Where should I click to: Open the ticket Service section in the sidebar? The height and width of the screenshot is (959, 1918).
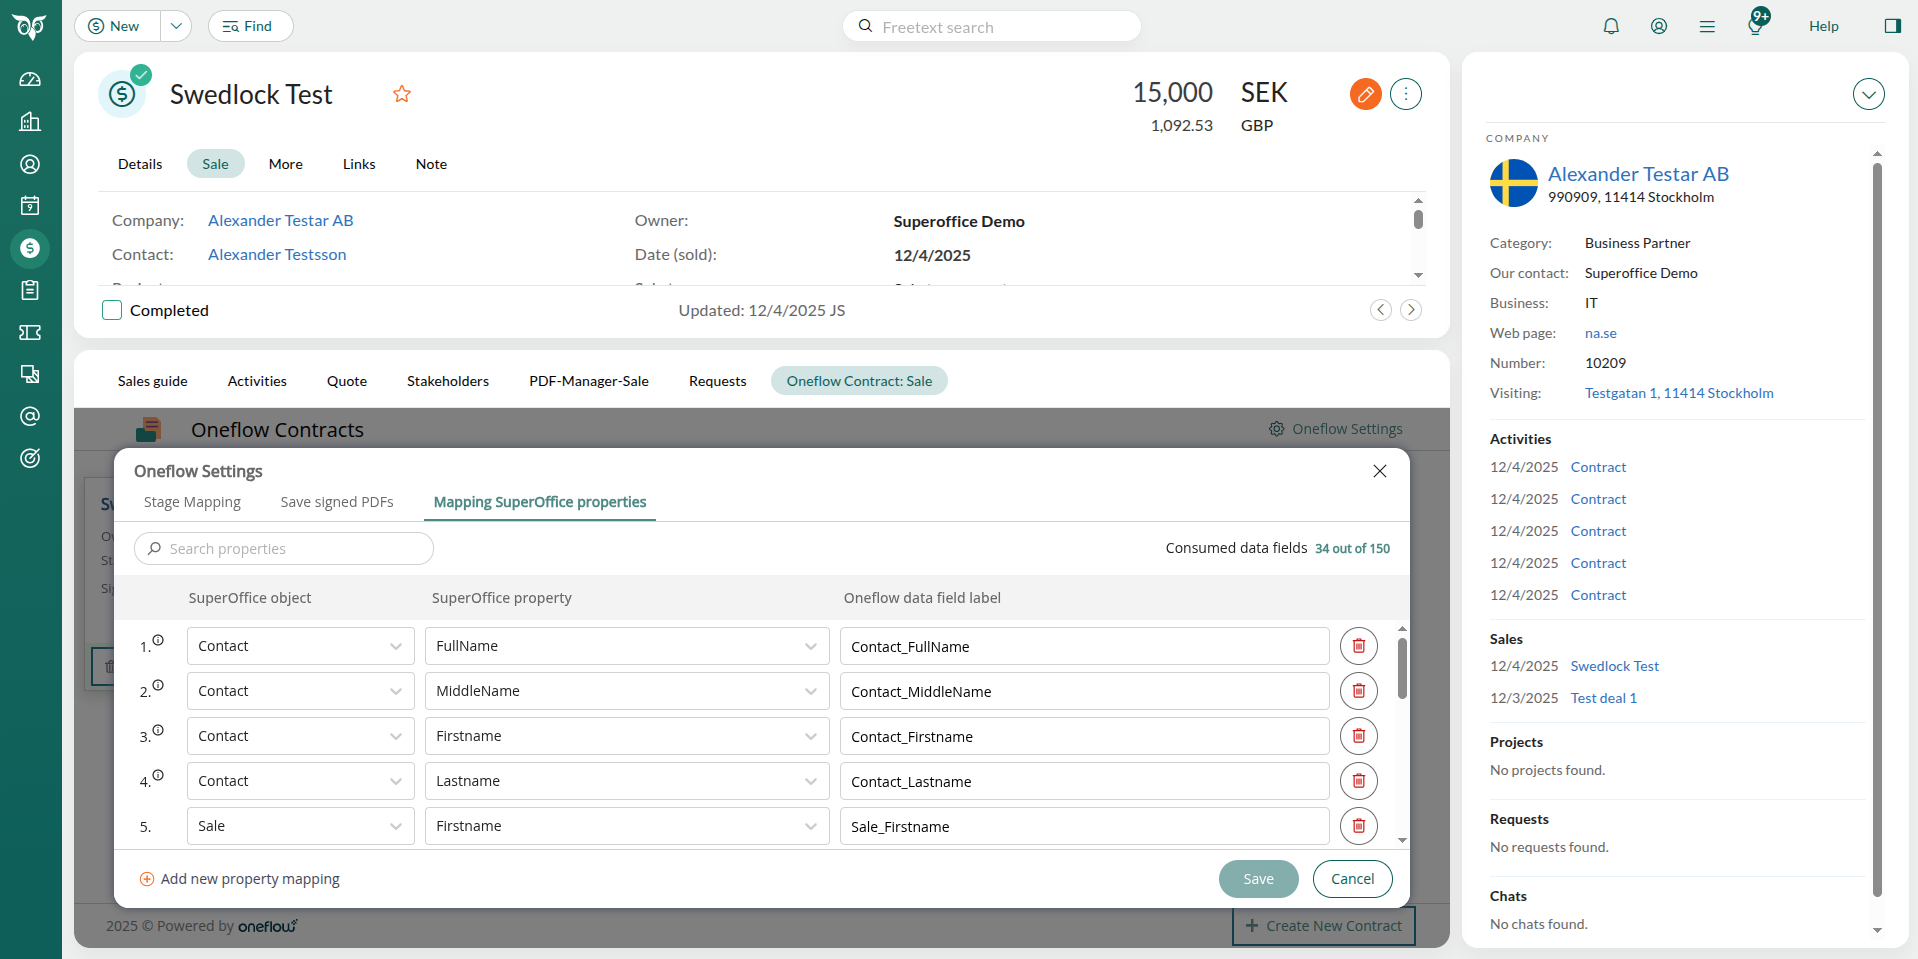coord(30,332)
